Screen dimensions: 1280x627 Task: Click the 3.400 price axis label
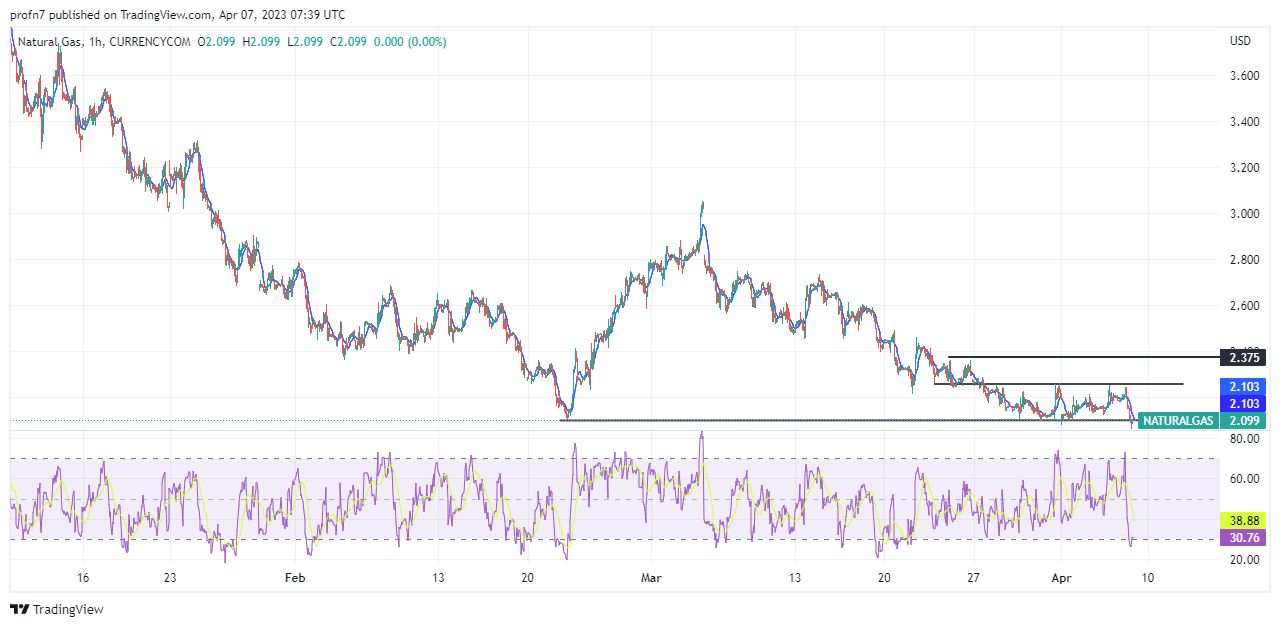click(x=1244, y=122)
